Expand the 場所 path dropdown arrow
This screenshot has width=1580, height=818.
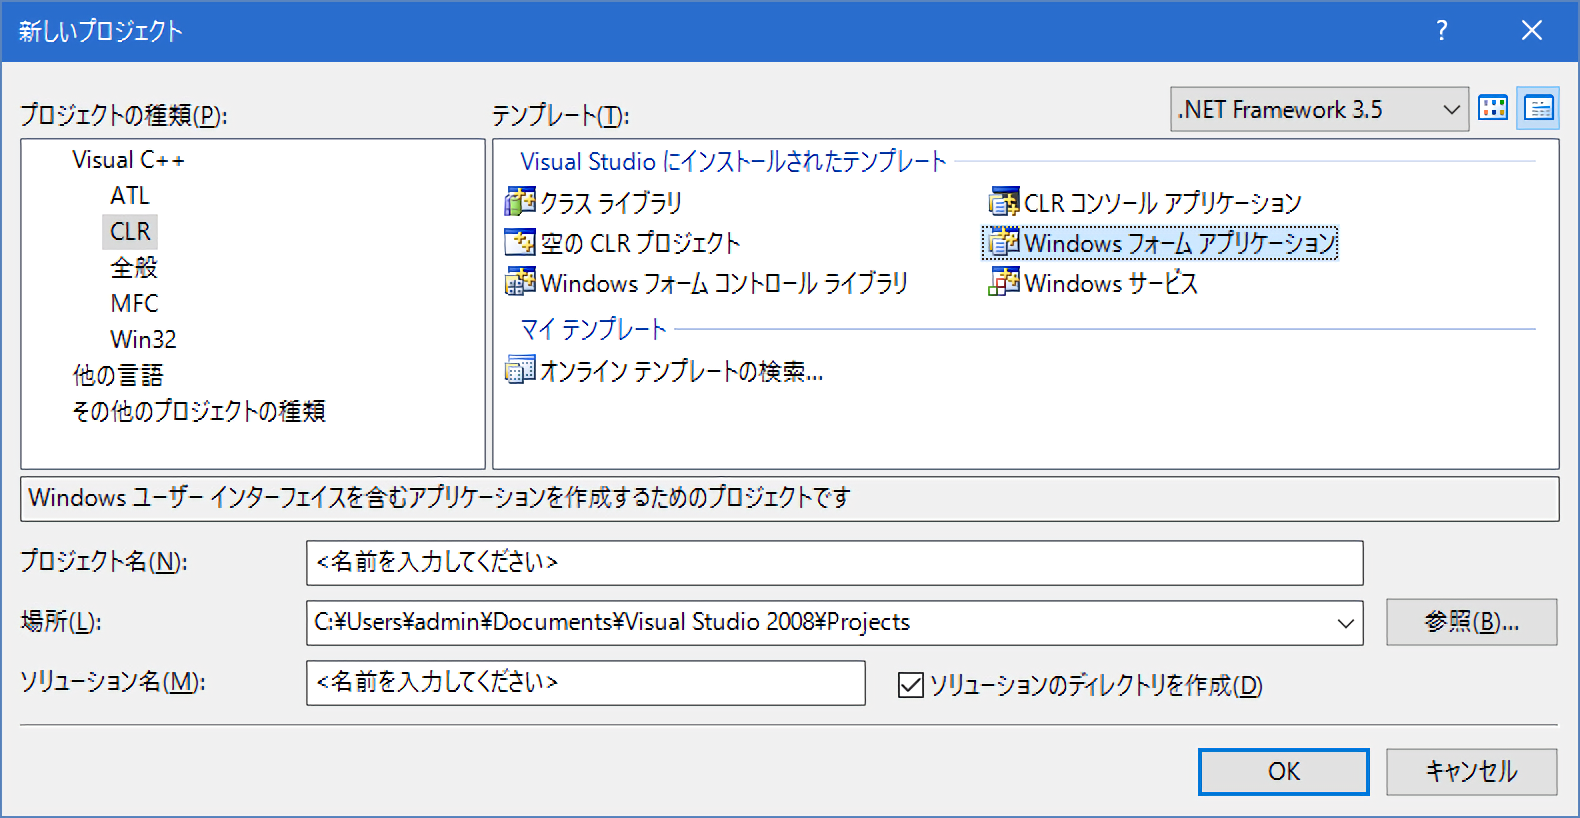tap(1345, 623)
